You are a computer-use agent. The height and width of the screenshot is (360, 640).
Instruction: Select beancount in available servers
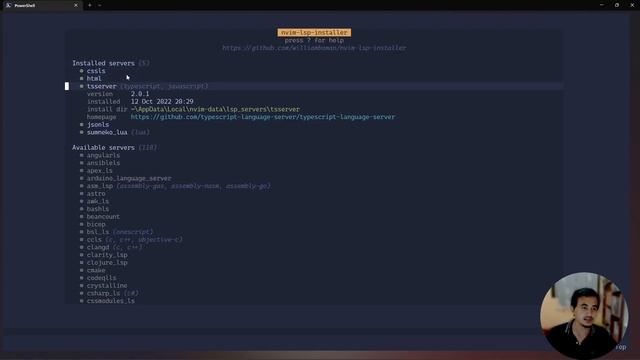point(103,217)
